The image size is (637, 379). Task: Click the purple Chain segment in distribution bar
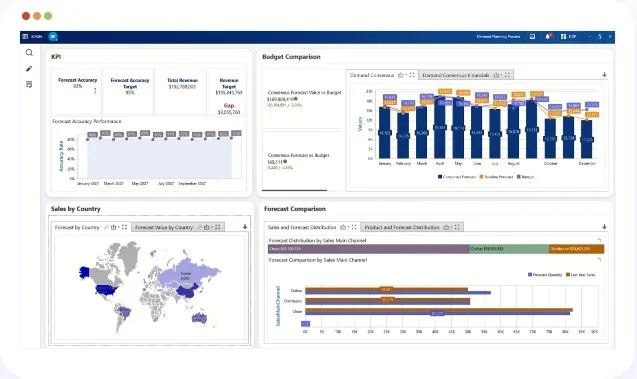click(x=368, y=249)
